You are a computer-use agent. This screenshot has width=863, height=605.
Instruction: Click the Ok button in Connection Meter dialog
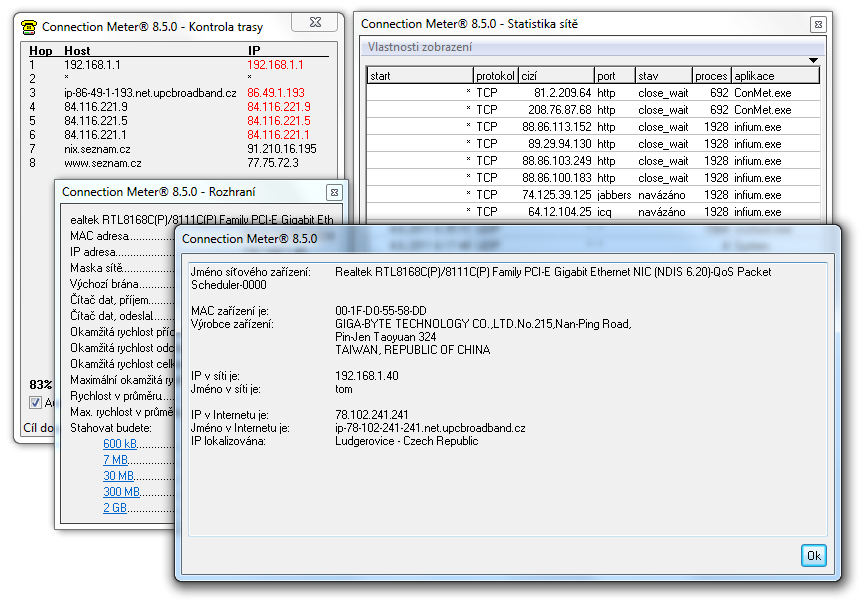tap(813, 555)
